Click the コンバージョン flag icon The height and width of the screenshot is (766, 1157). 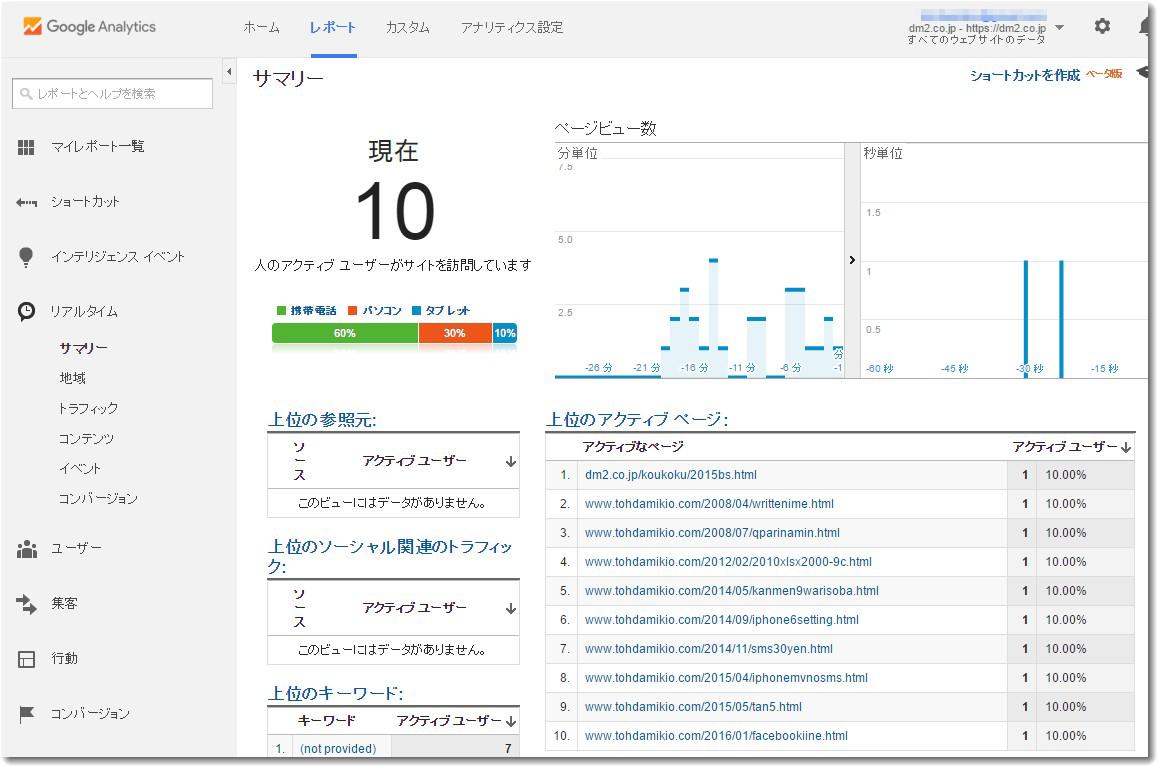point(27,714)
